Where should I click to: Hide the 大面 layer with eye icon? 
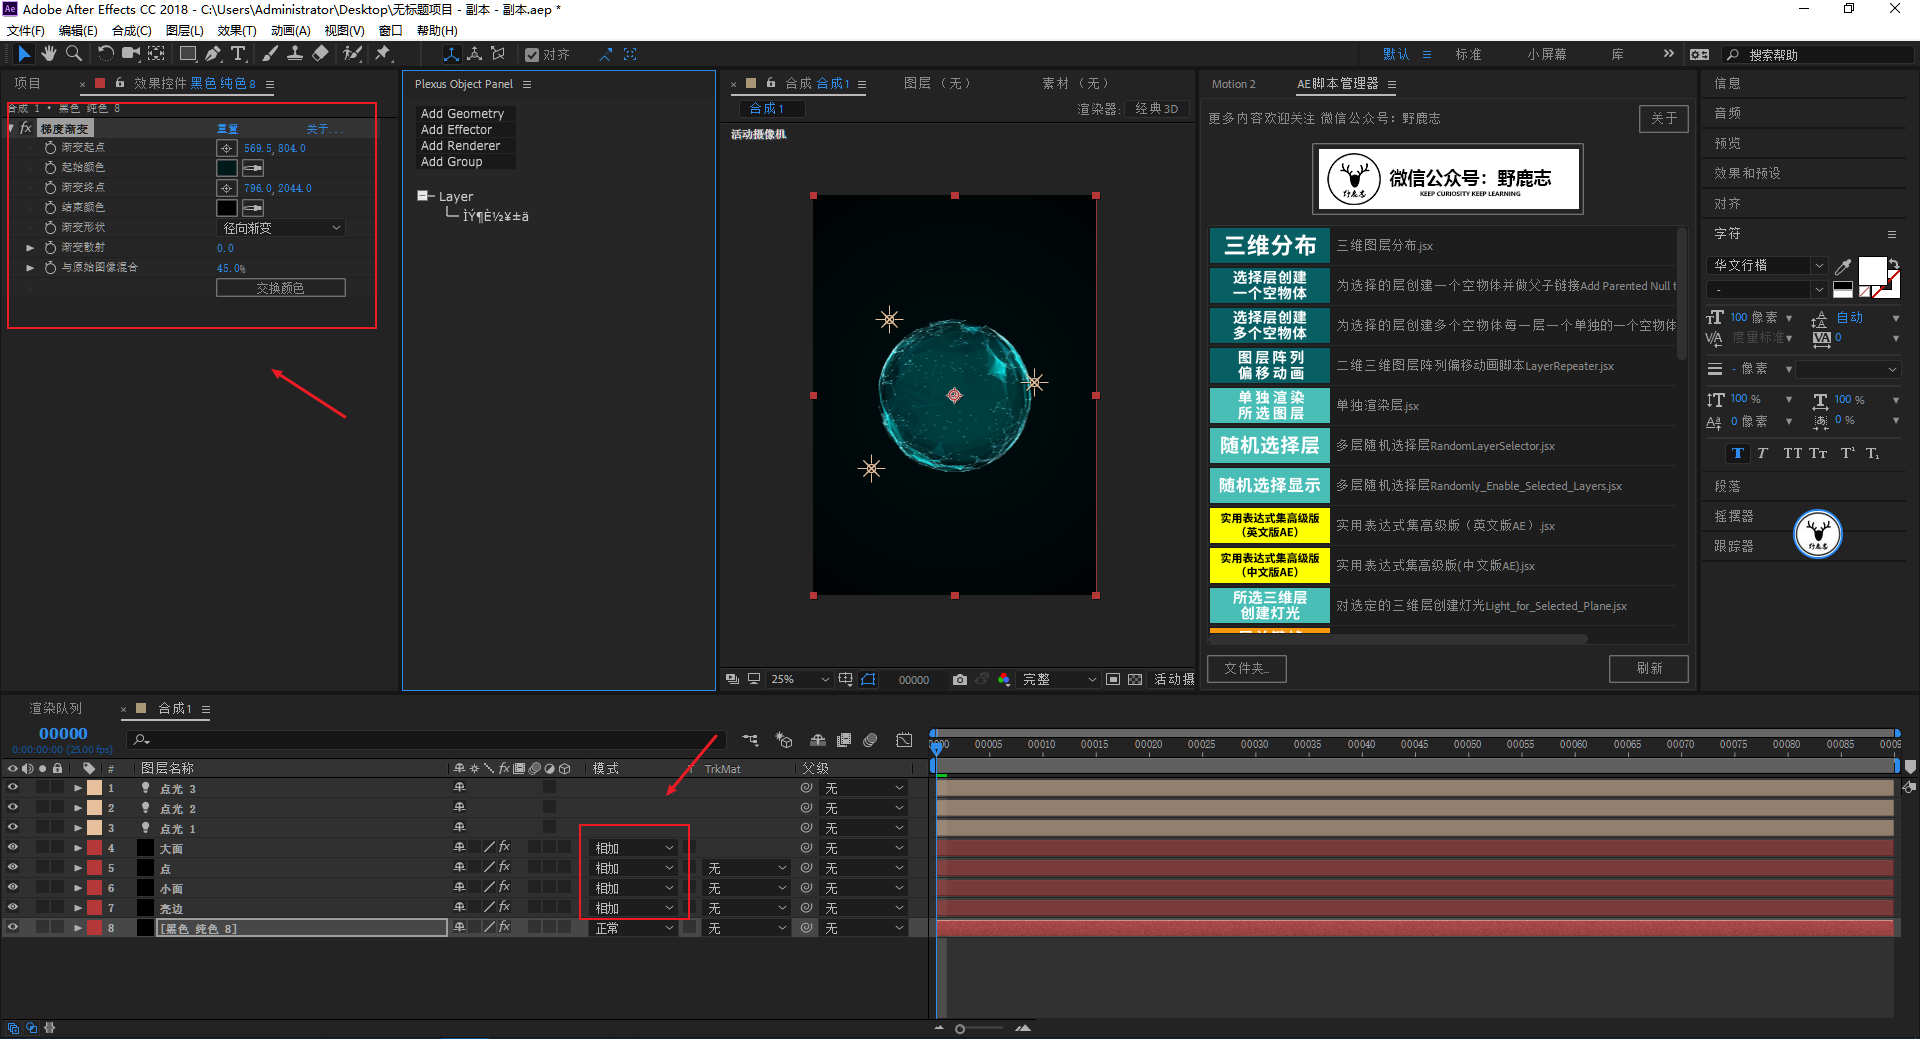[x=13, y=848]
